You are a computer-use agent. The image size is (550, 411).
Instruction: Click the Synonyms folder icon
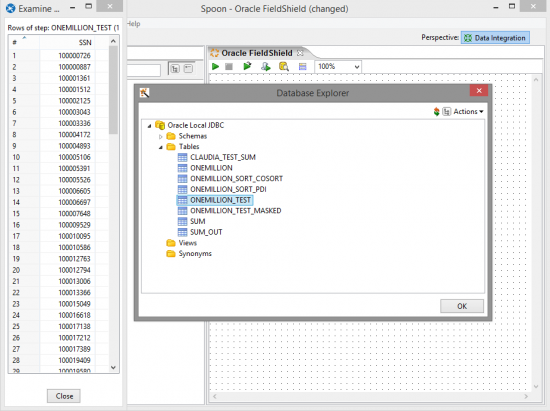click(x=171, y=254)
